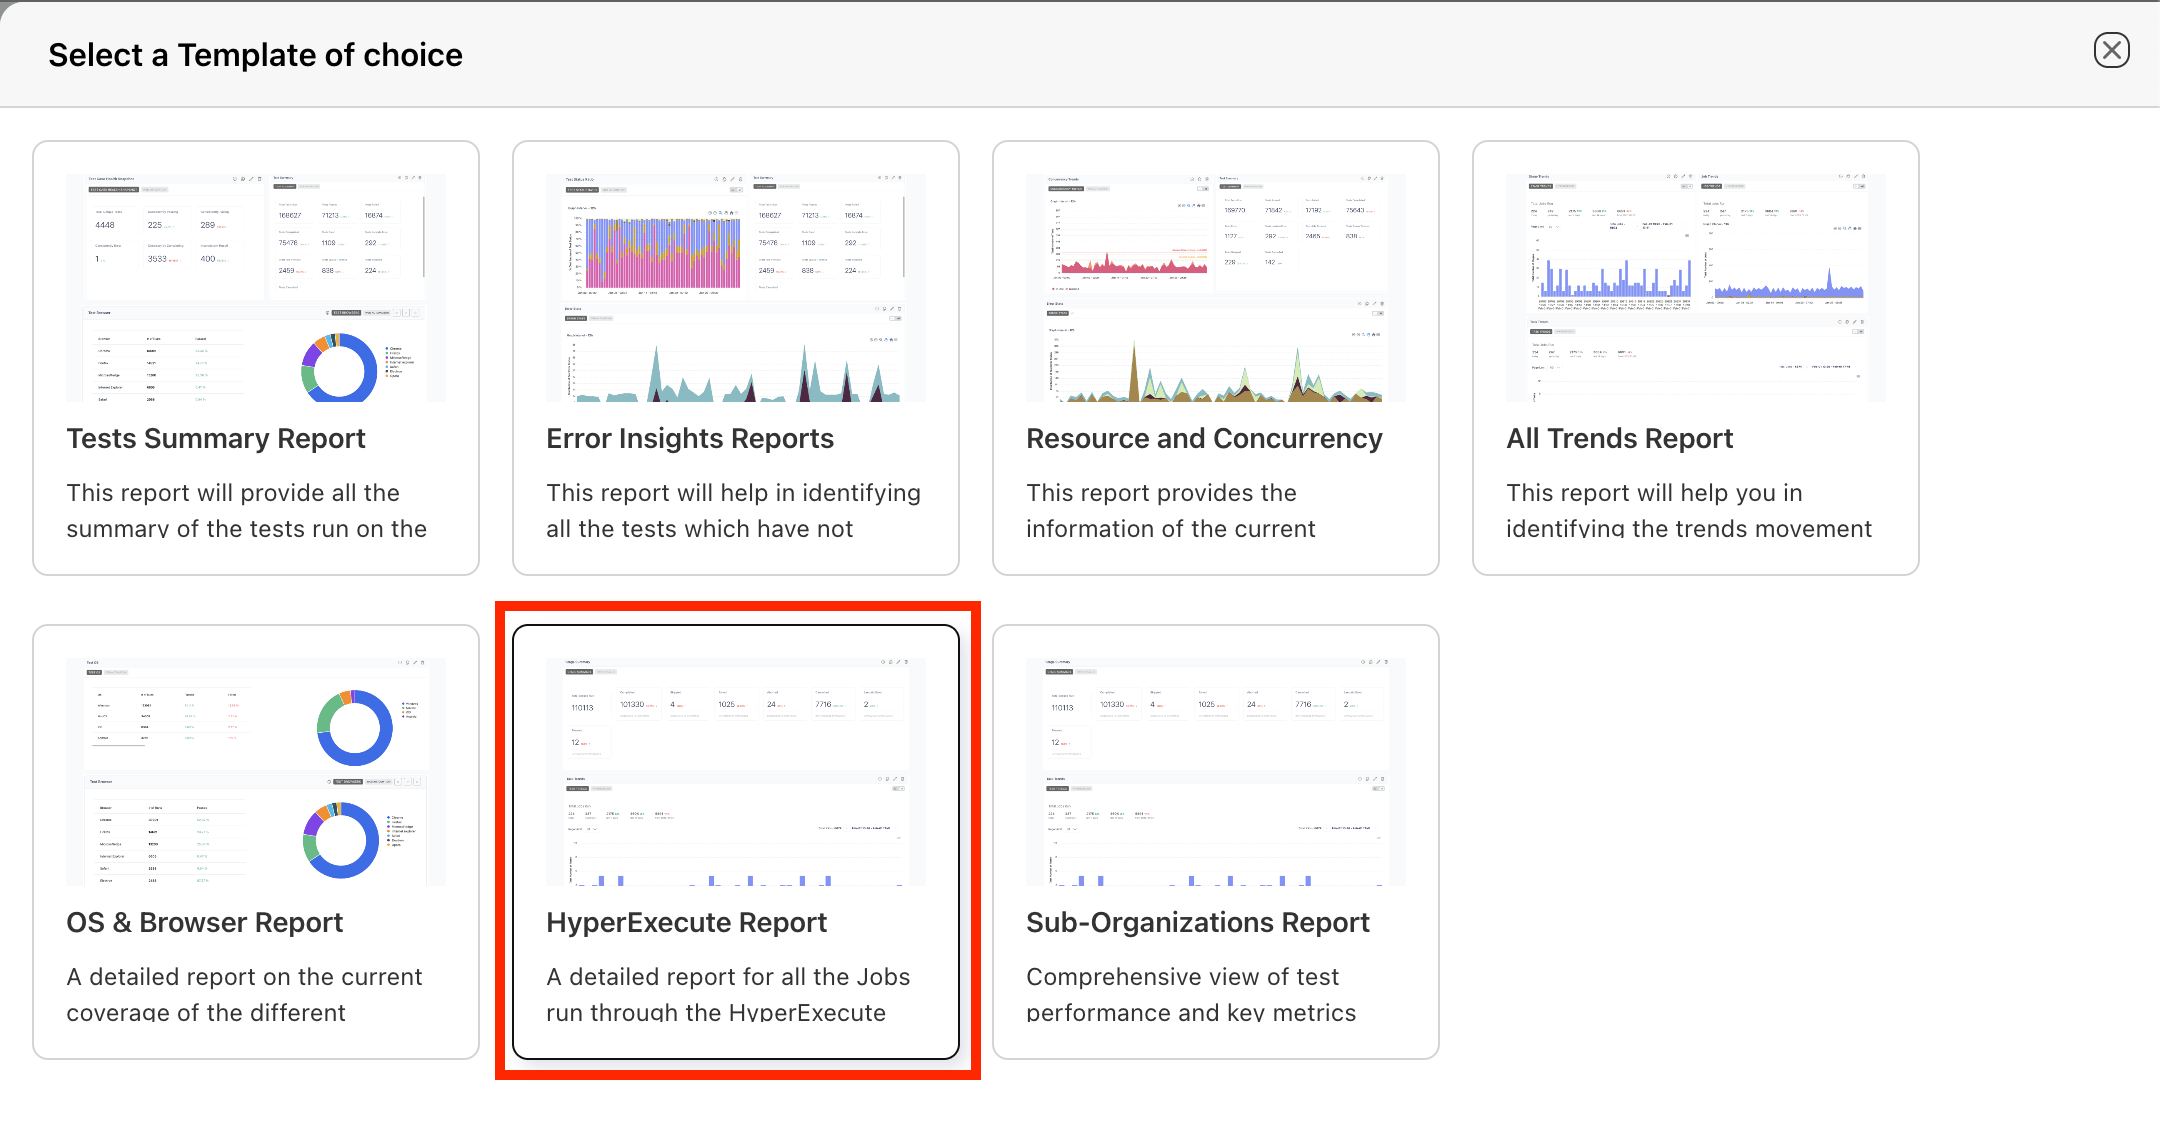
Task: Choose the OS & Browser Report title
Action: pyautogui.click(x=205, y=923)
